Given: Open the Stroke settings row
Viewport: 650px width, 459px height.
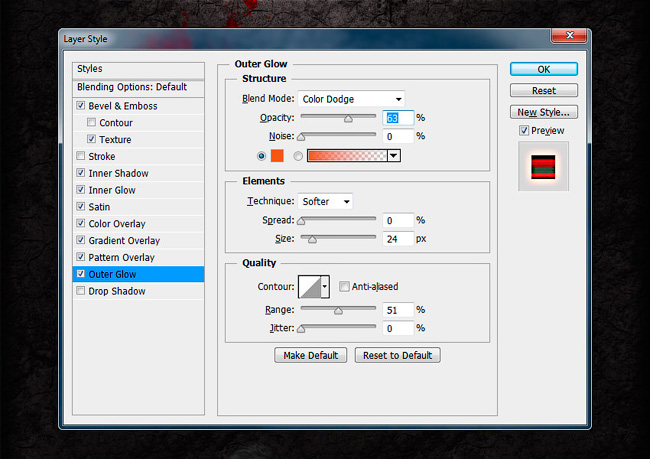Looking at the screenshot, I should (138, 156).
